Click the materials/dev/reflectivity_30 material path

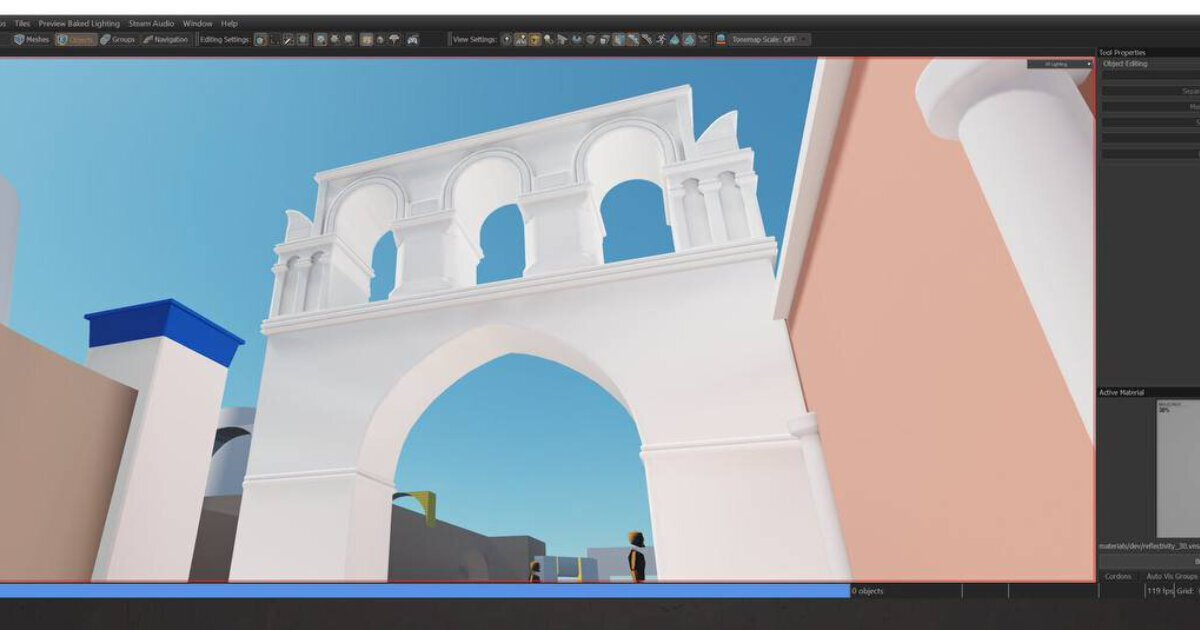coord(1148,546)
